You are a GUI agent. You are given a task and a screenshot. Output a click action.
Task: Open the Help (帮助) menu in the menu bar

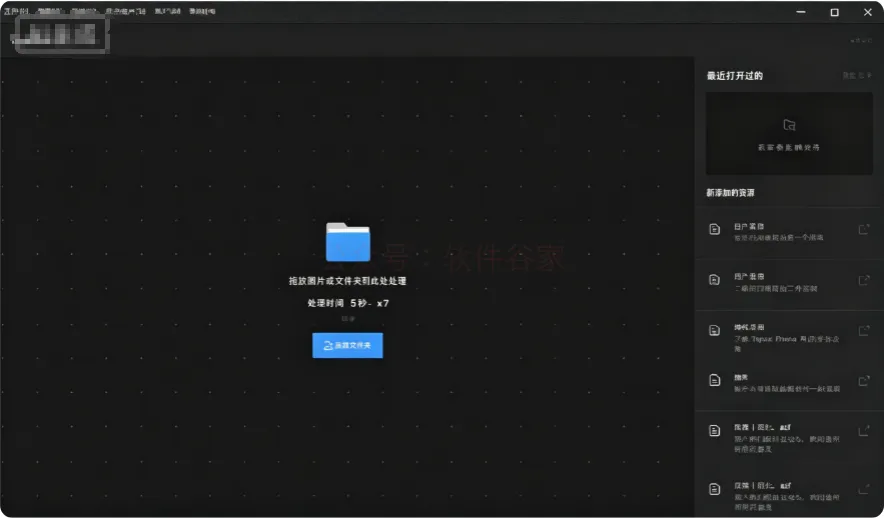point(202,11)
